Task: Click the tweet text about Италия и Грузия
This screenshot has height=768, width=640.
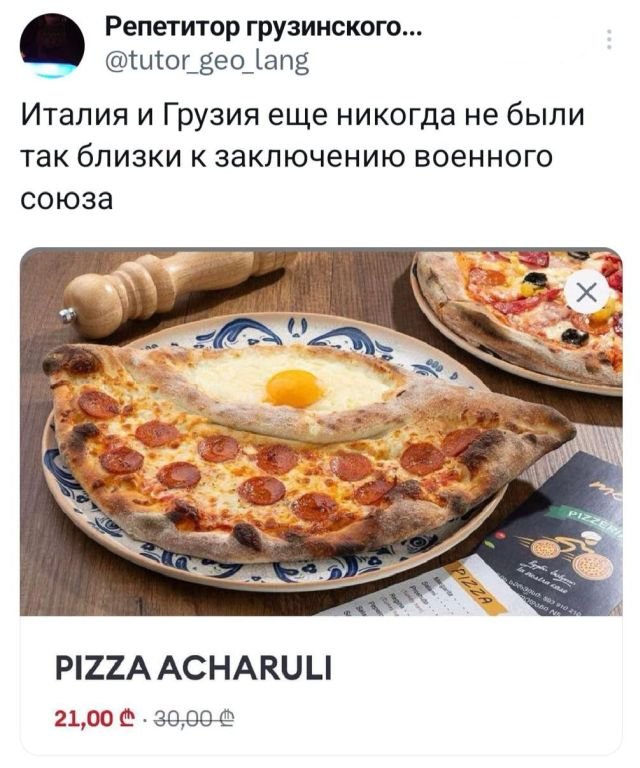Action: tap(302, 157)
